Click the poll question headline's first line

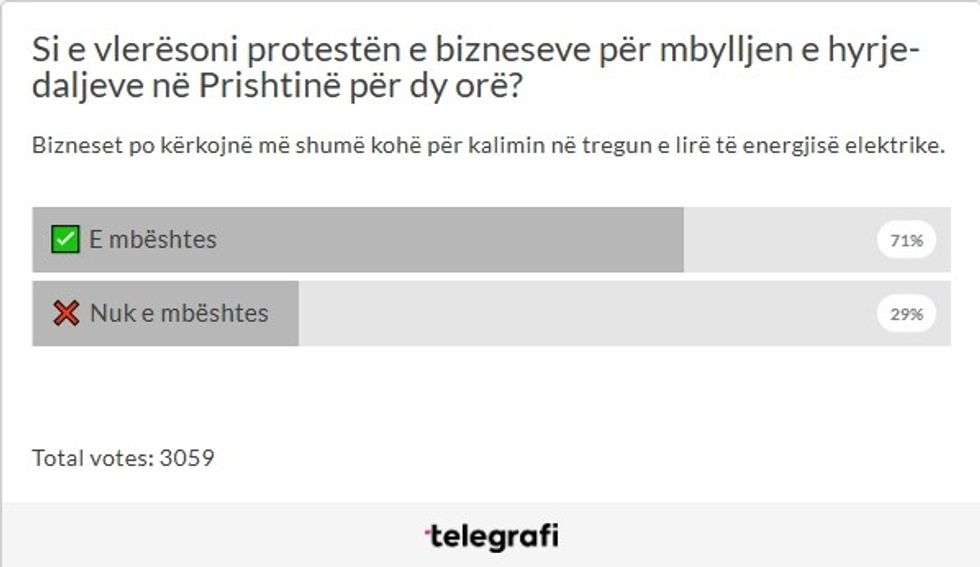(475, 48)
